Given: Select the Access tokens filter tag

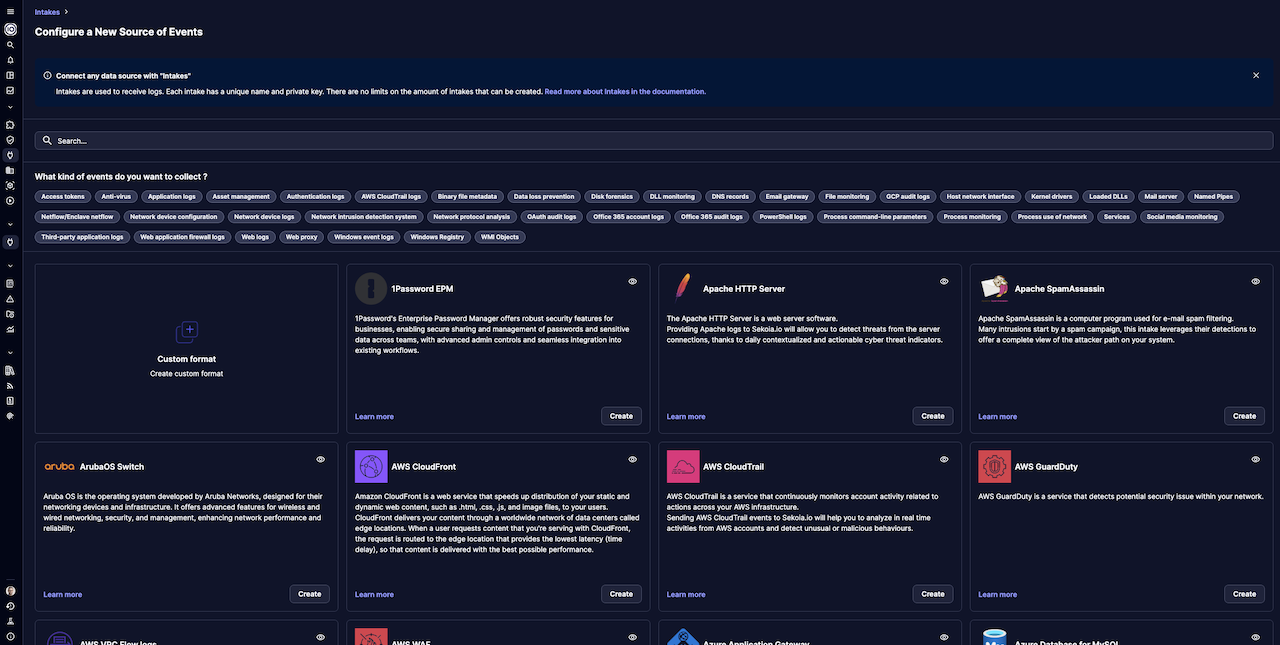Looking at the screenshot, I should [x=63, y=197].
